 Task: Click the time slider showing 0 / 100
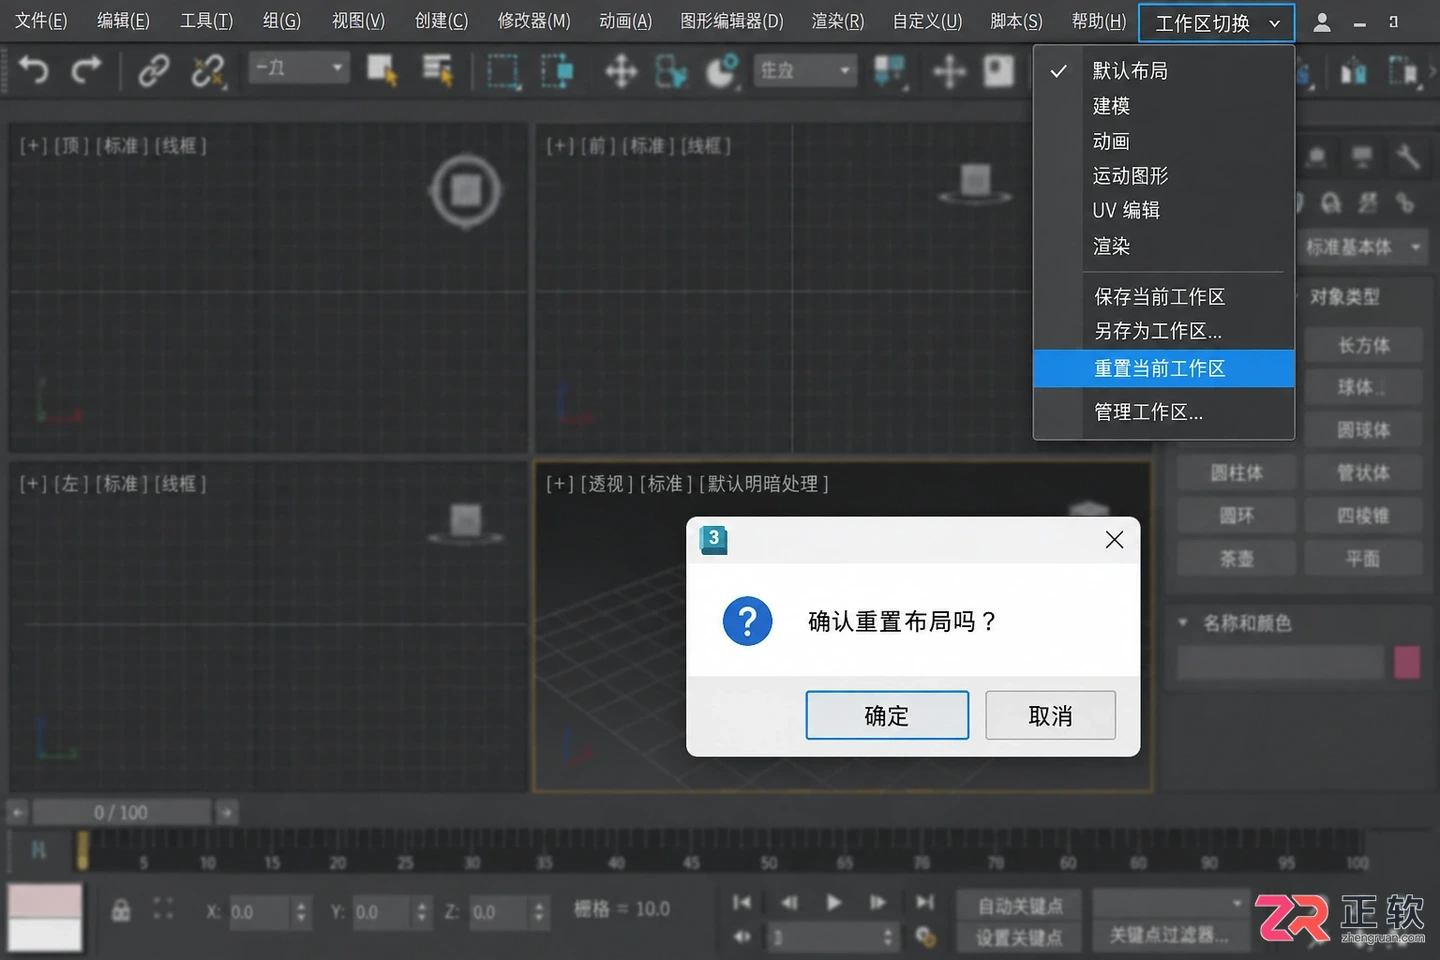(121, 812)
